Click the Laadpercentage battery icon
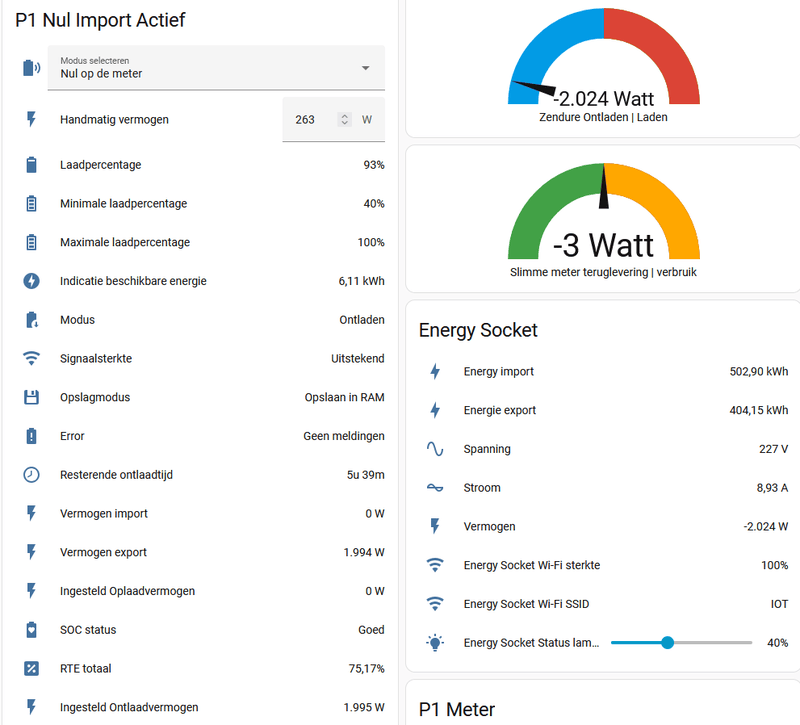 pos(32,165)
